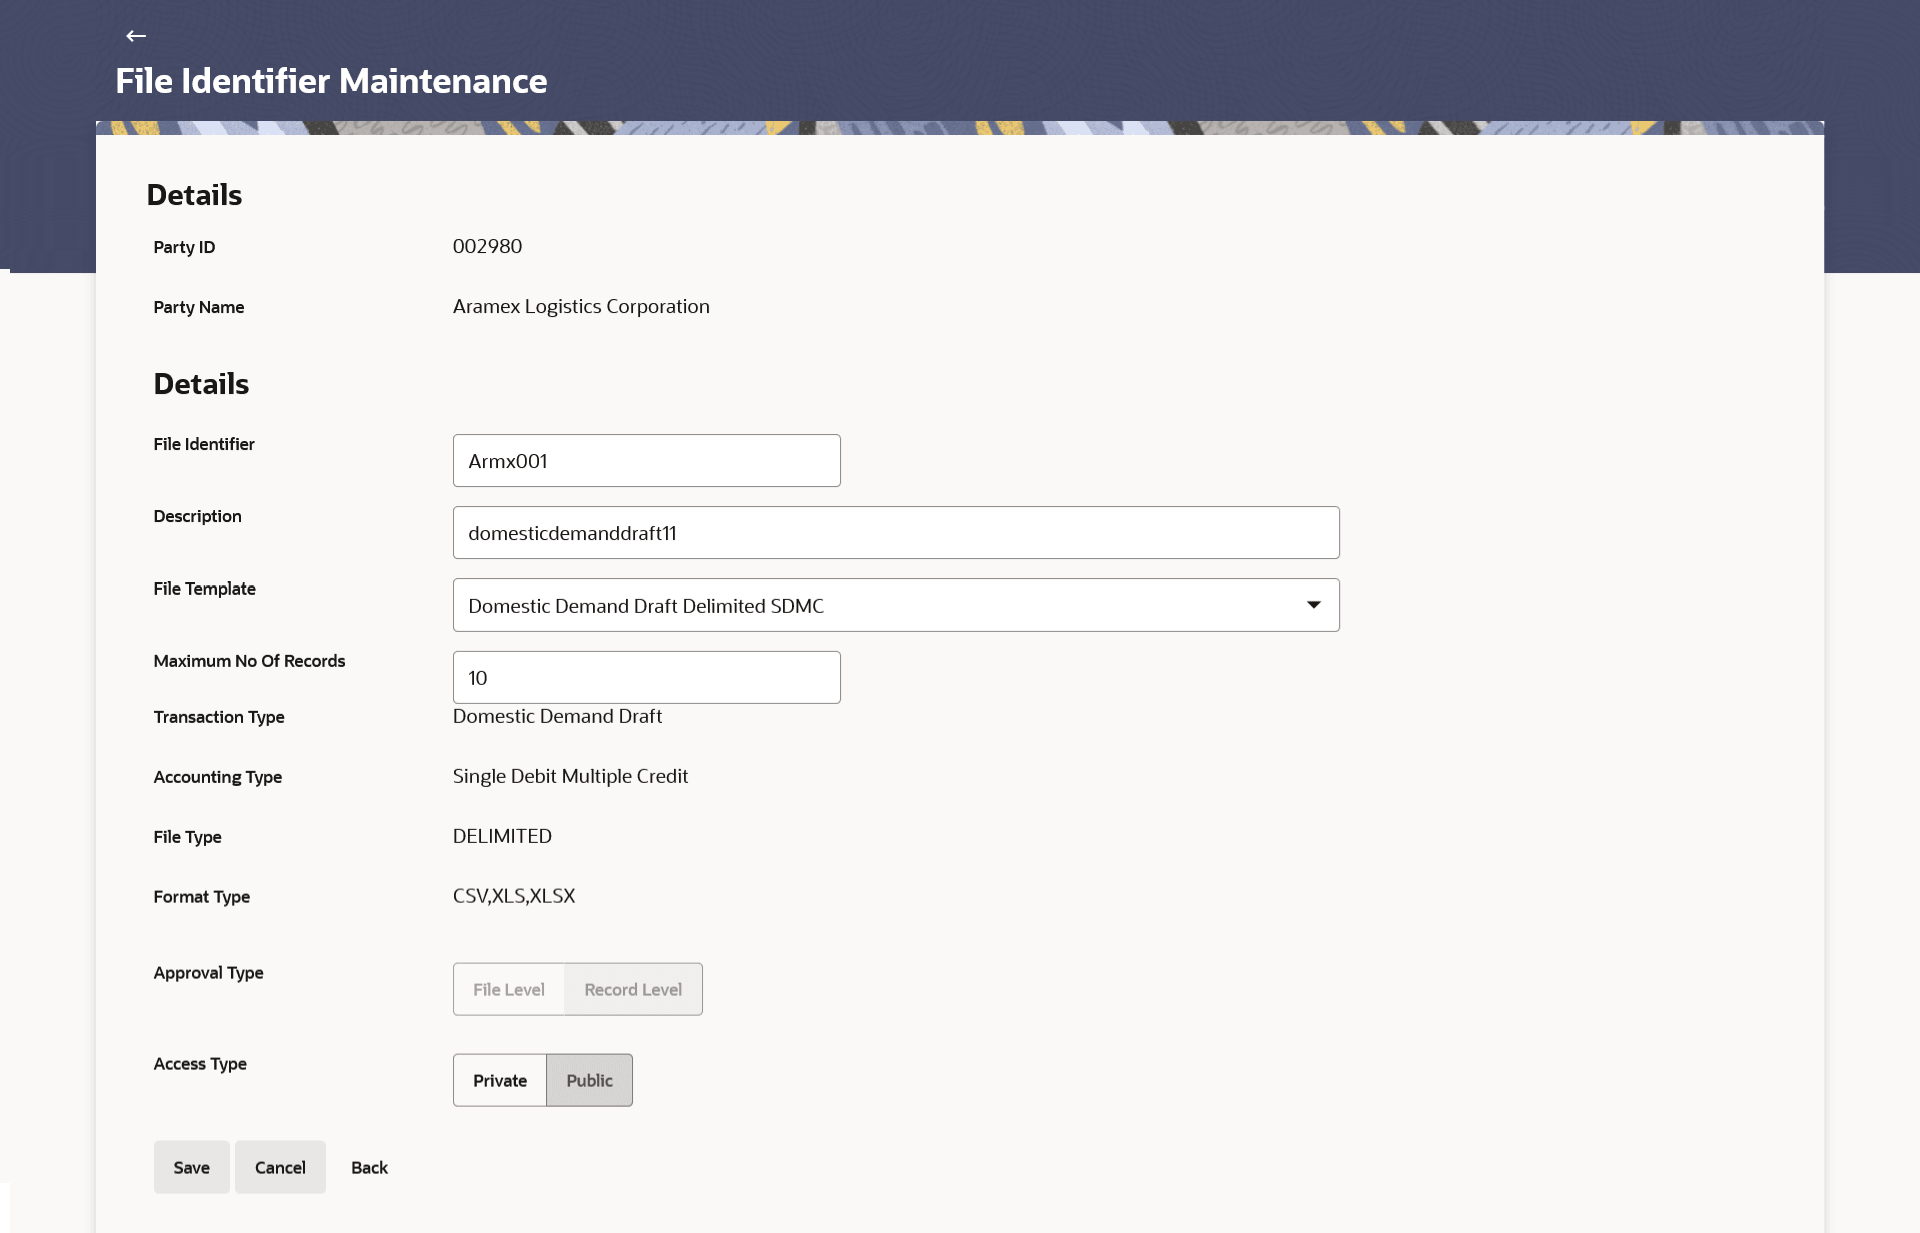Click the Transaction Type value text
This screenshot has width=1920, height=1233.
coord(557,716)
